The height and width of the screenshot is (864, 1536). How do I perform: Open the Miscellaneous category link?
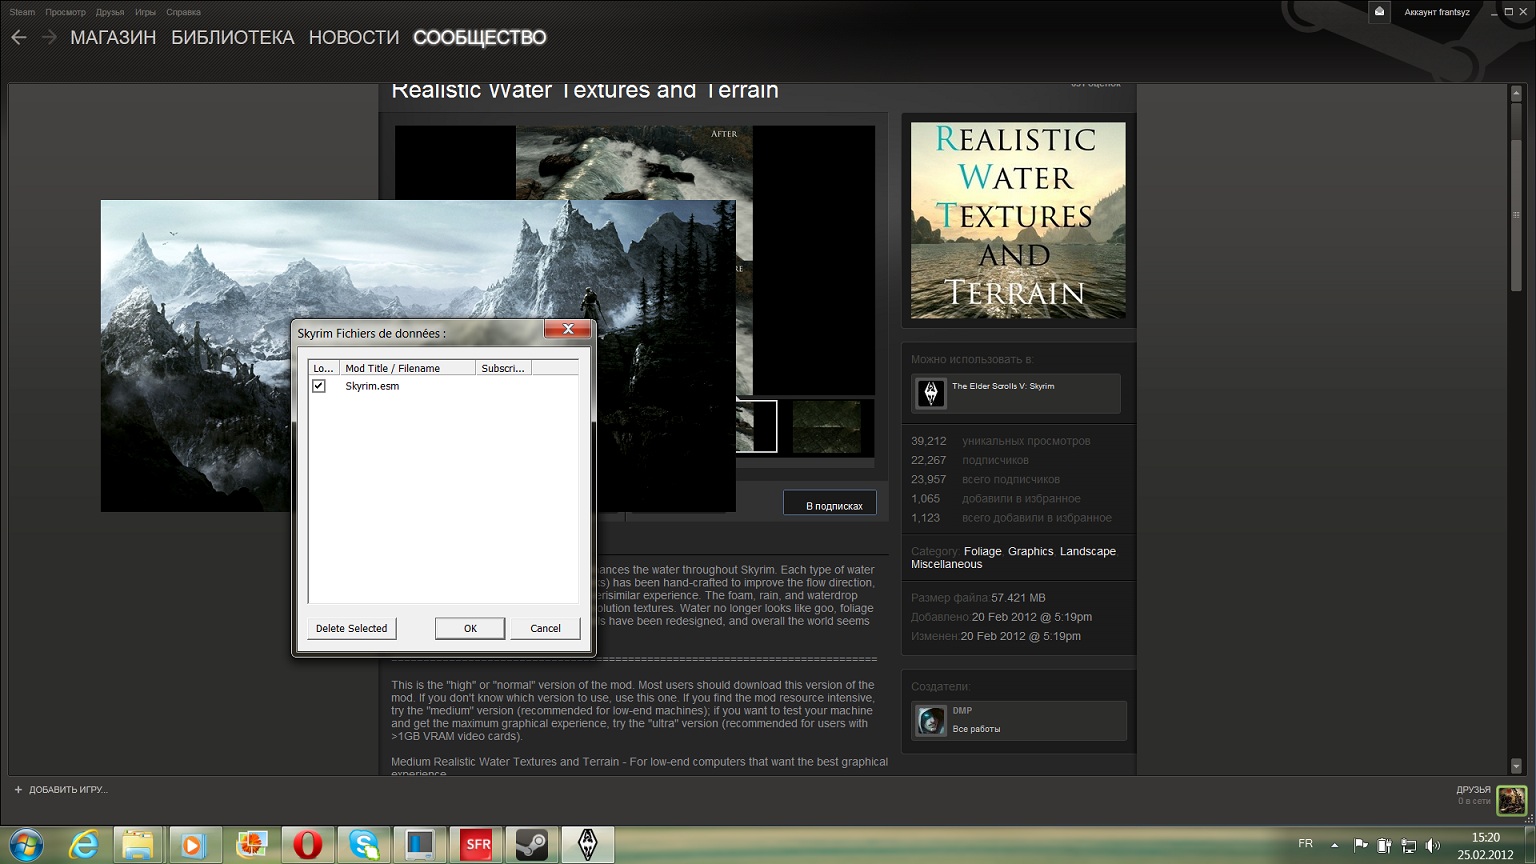[947, 565]
